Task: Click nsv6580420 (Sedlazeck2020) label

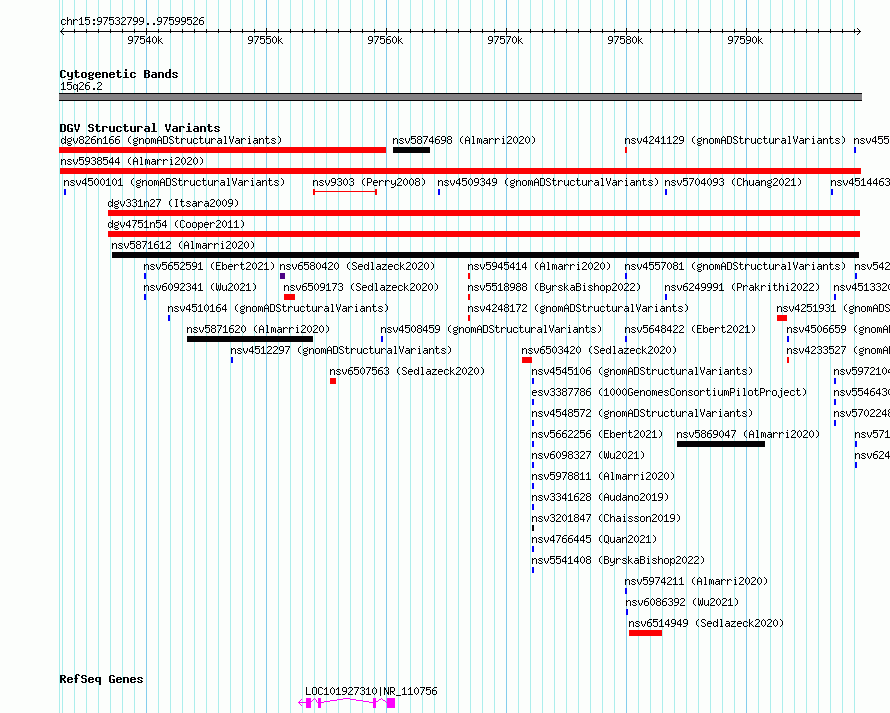Action: 357,266
